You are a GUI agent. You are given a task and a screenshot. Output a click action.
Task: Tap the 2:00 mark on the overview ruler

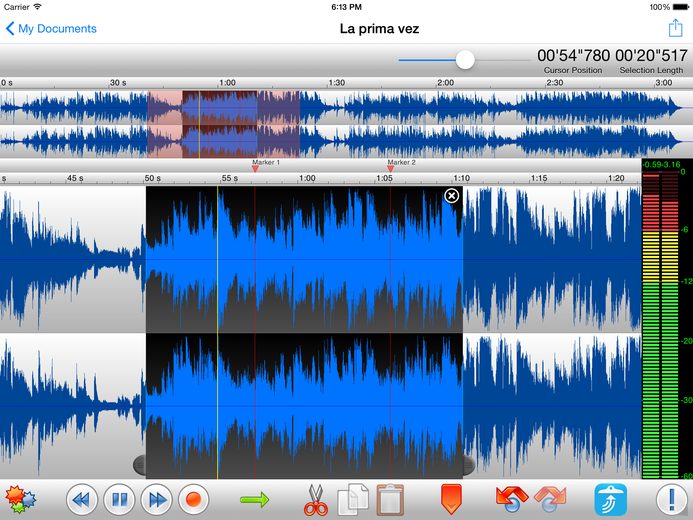pos(445,83)
